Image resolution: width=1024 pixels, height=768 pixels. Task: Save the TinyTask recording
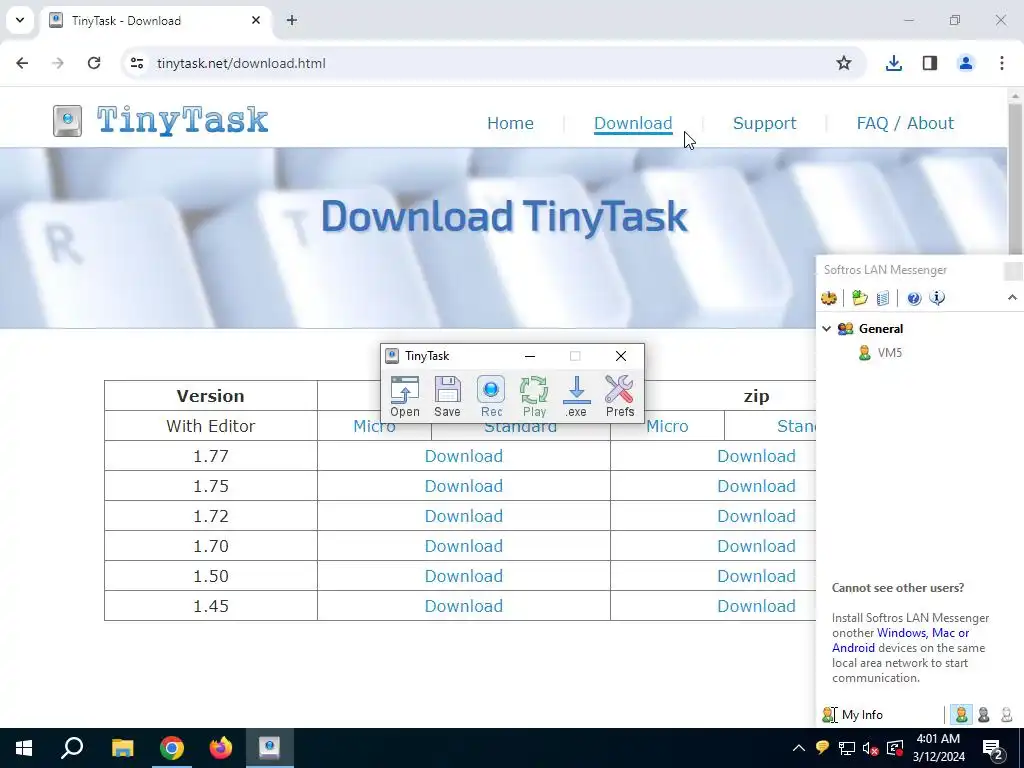[447, 396]
